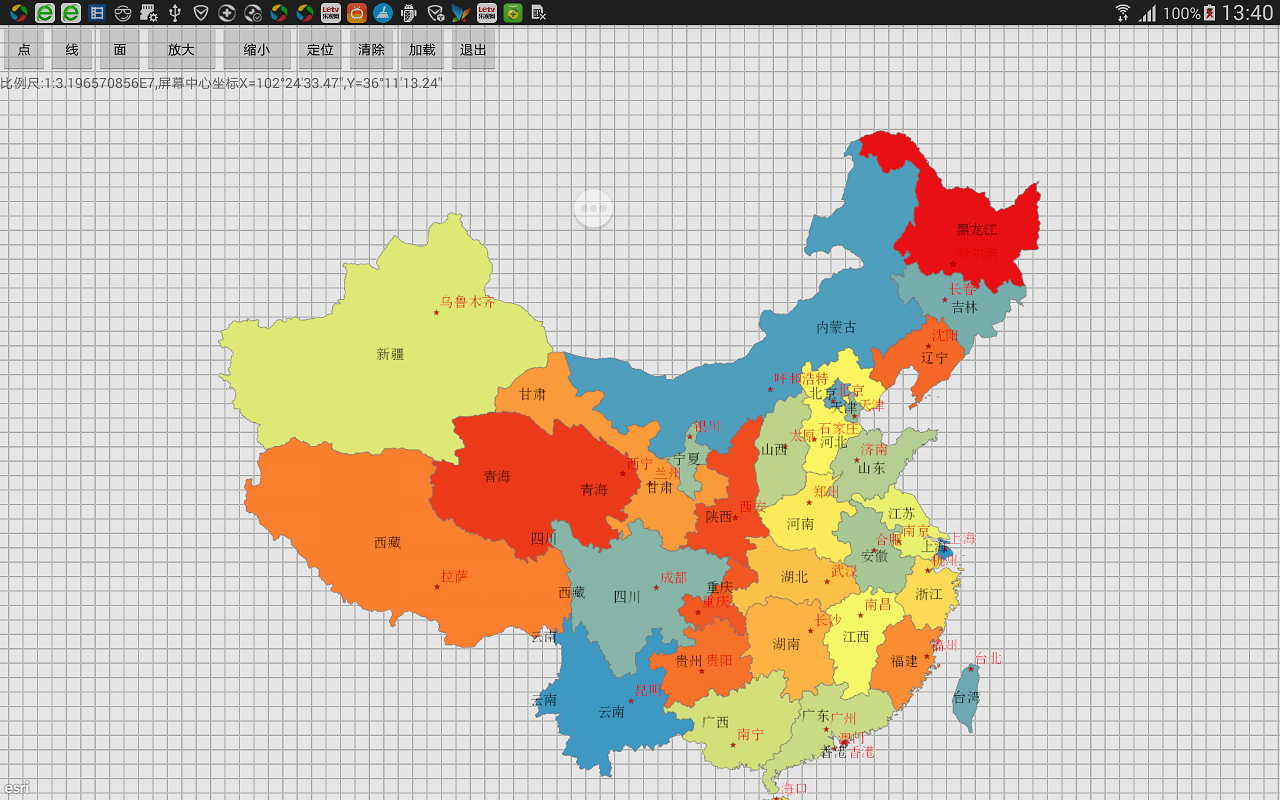
Task: Select the 点 (point) drawing button
Action: click(x=24, y=49)
